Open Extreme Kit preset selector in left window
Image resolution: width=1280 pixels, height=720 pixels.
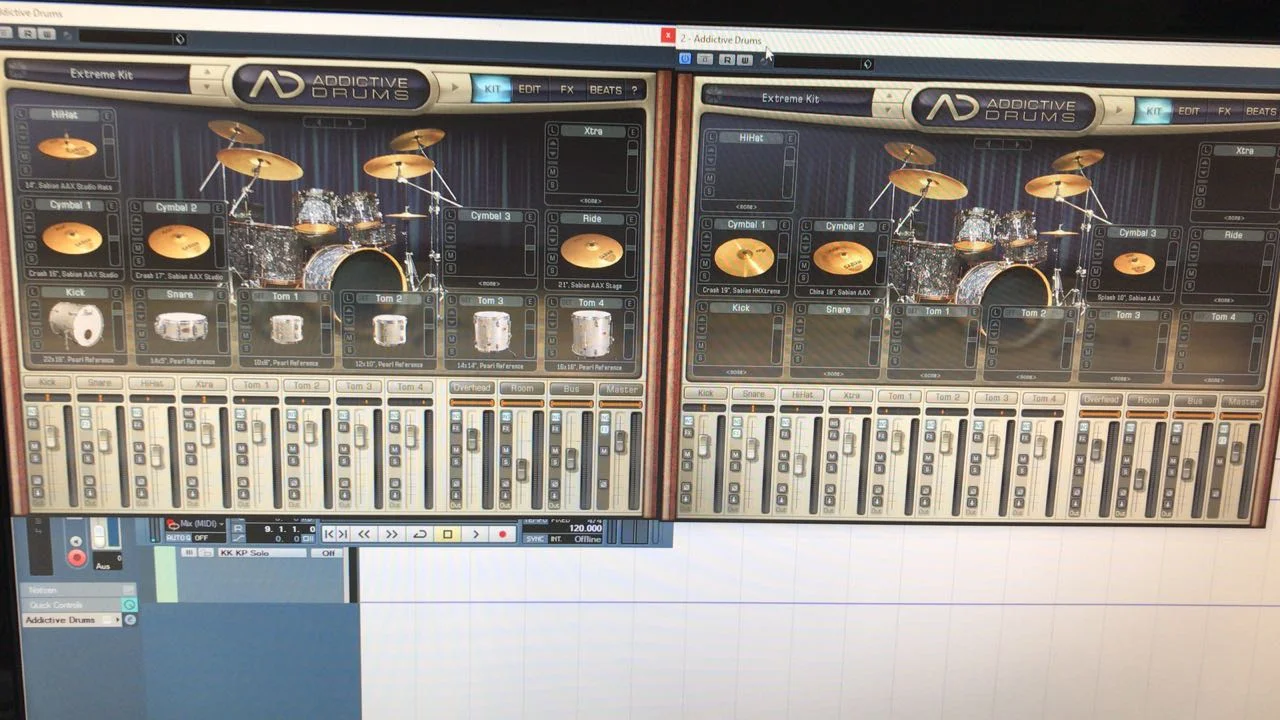(98, 75)
